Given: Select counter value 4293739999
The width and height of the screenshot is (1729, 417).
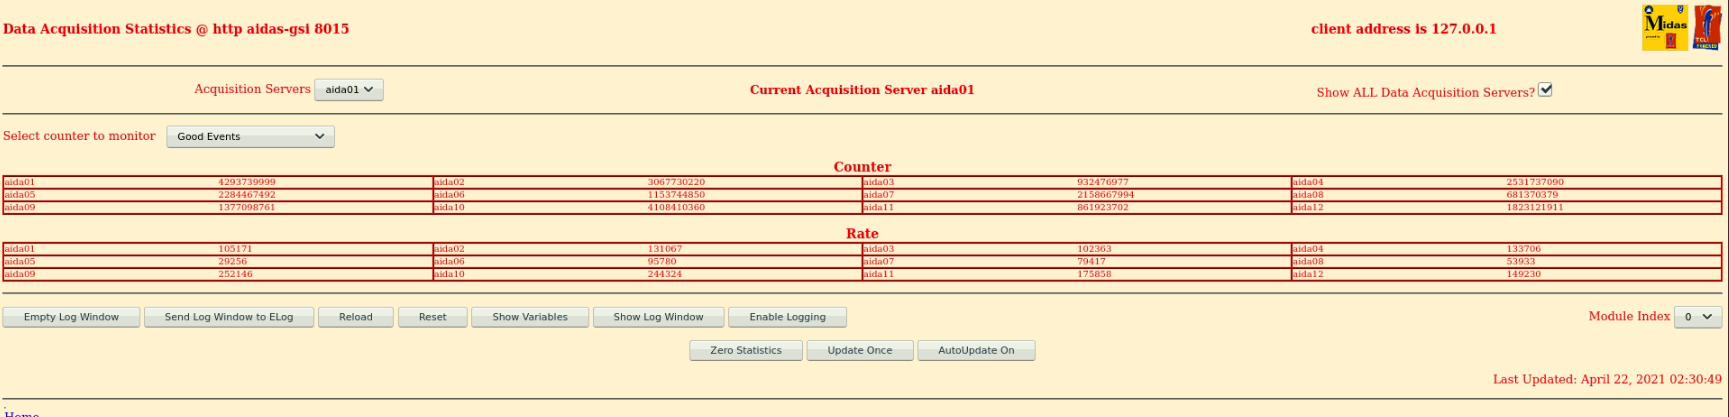Looking at the screenshot, I should coord(247,182).
